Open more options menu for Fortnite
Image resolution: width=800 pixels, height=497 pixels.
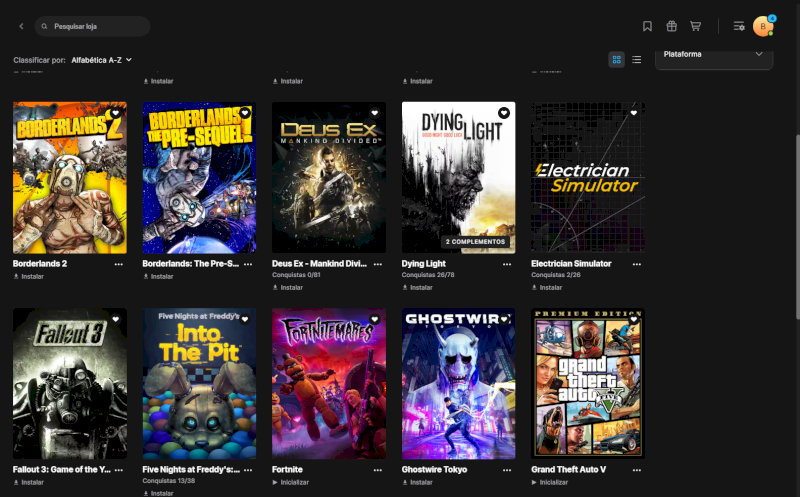pos(378,470)
